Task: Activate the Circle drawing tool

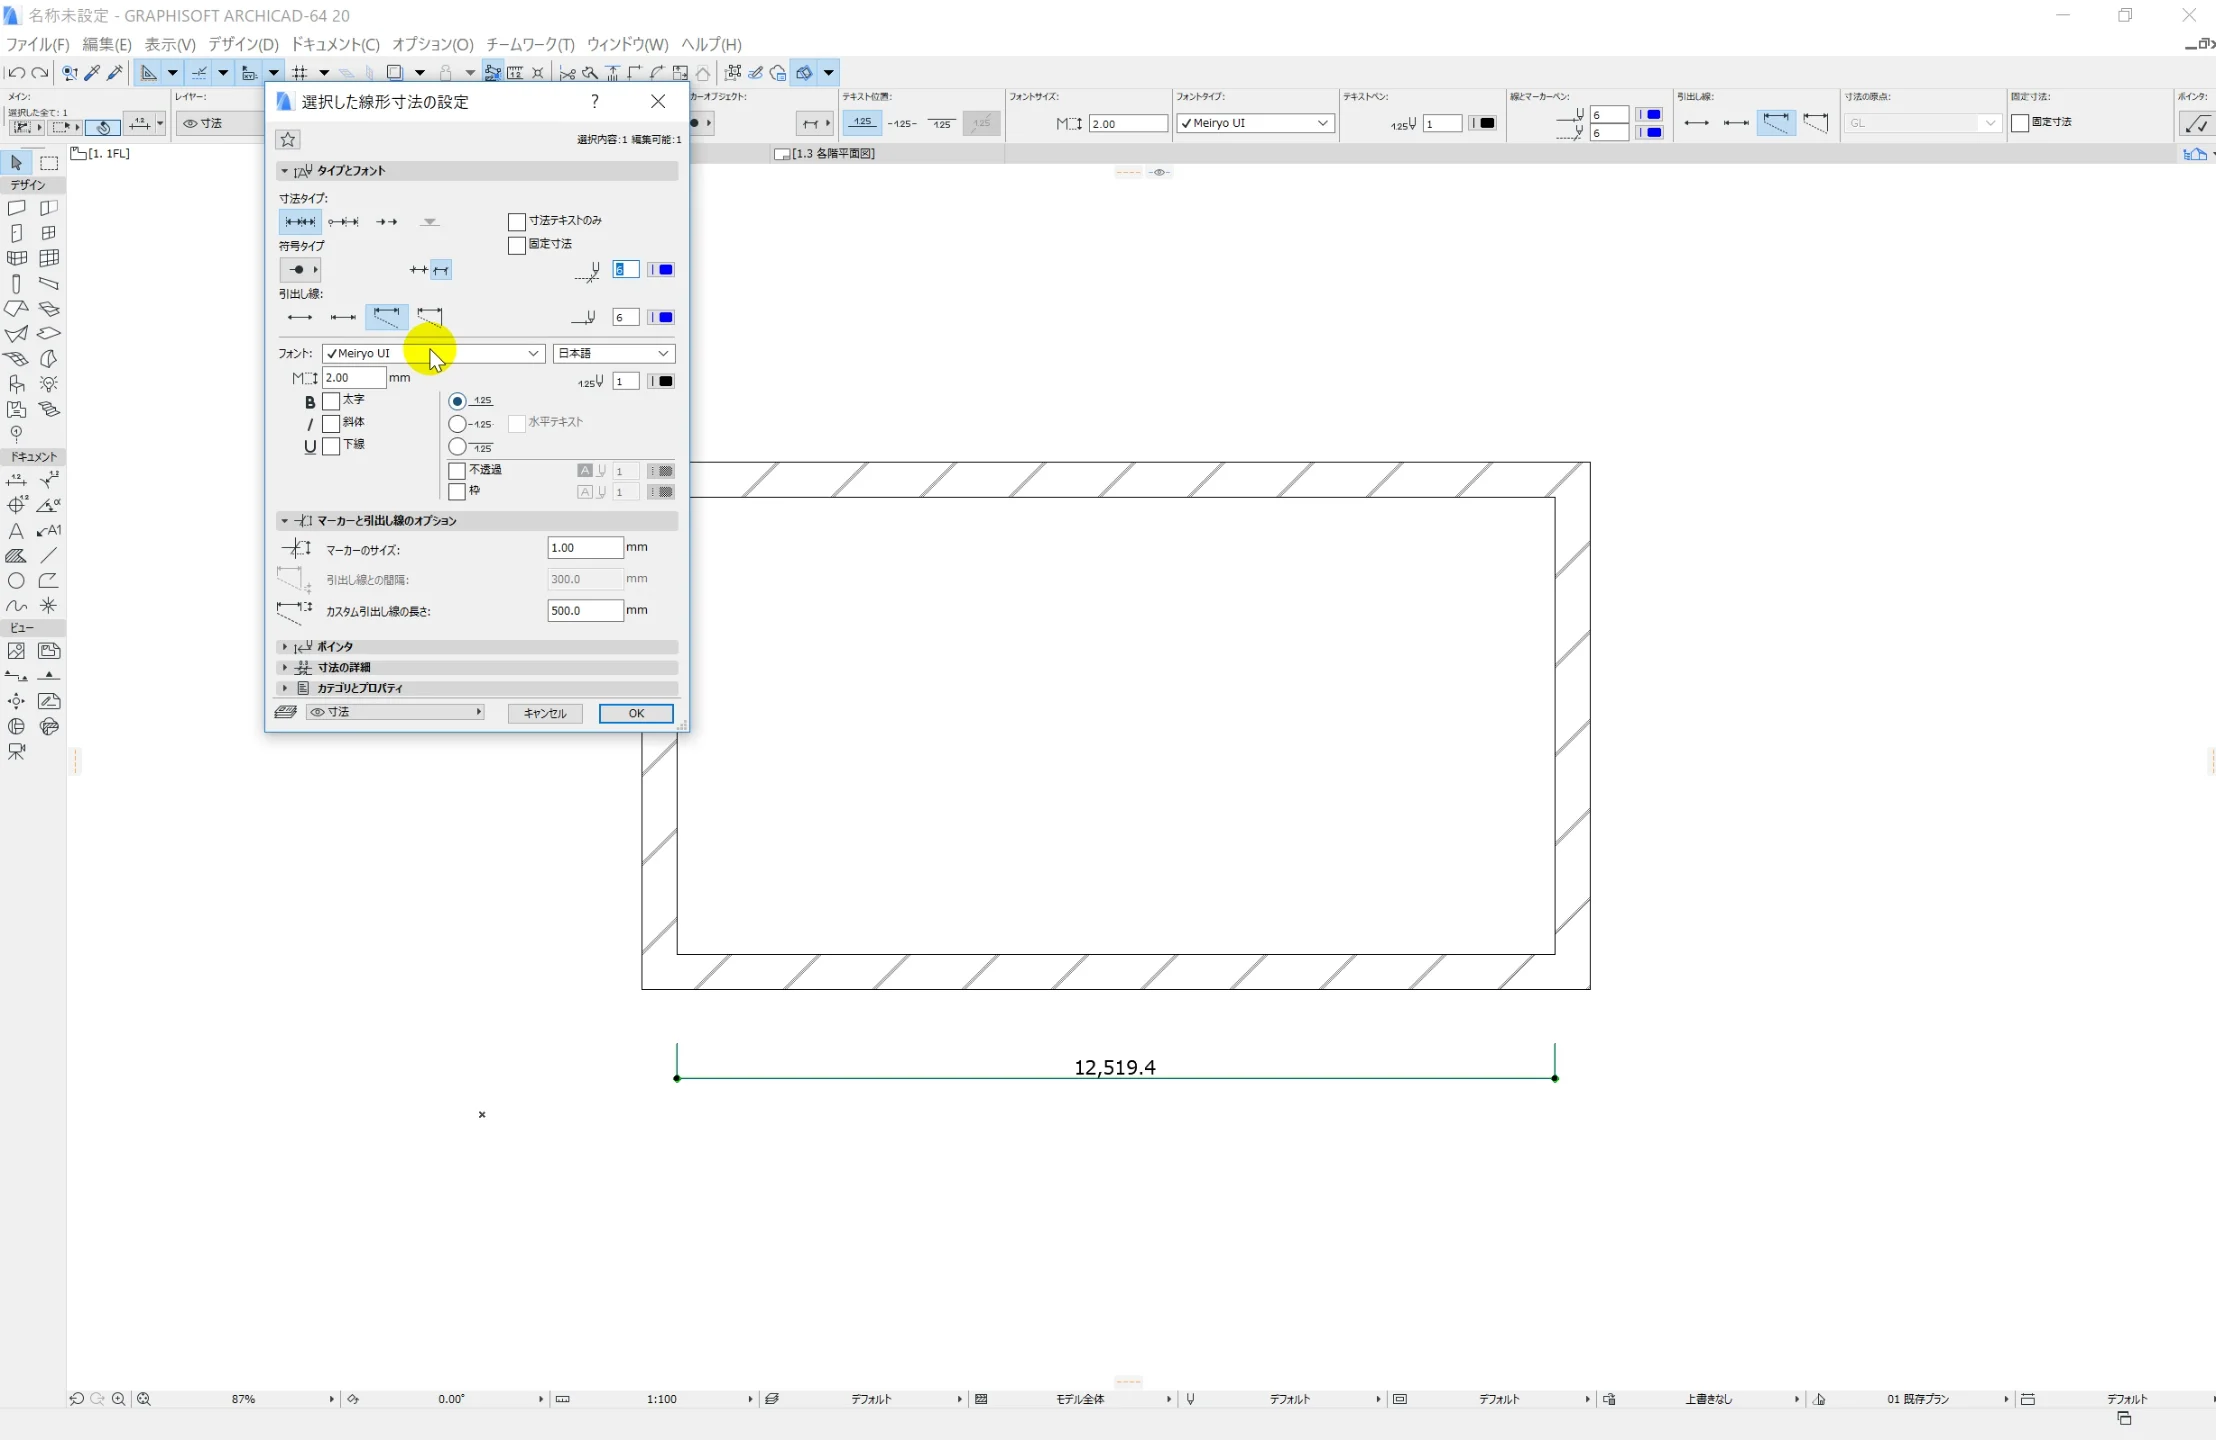Action: (16, 581)
